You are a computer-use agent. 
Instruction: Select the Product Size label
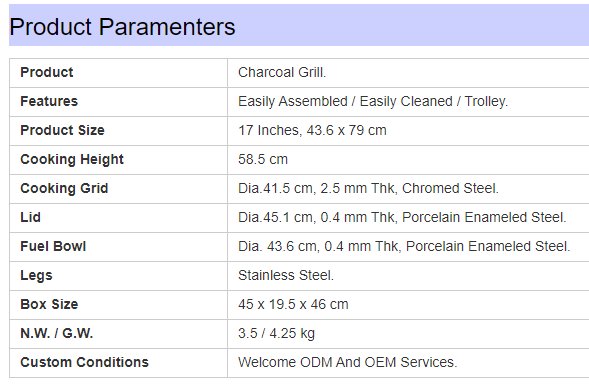click(62, 130)
